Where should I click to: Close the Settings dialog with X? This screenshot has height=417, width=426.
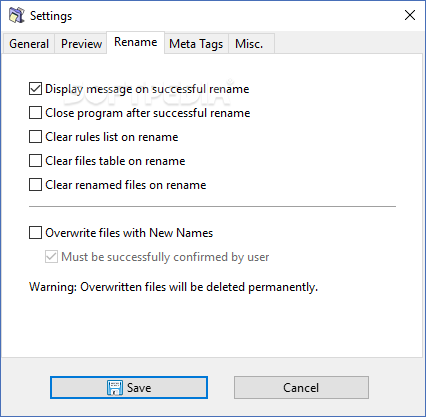click(x=410, y=15)
